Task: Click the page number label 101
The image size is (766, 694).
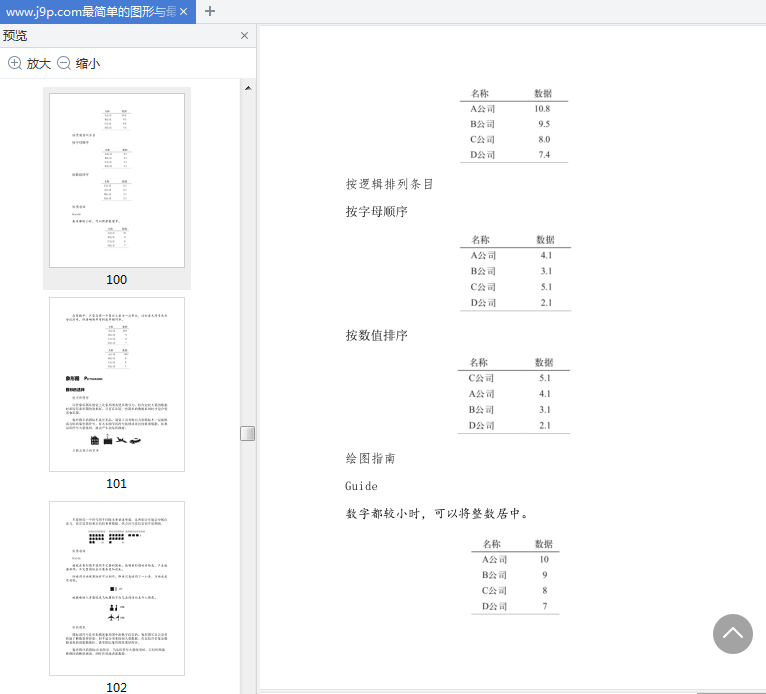Action: [x=116, y=484]
